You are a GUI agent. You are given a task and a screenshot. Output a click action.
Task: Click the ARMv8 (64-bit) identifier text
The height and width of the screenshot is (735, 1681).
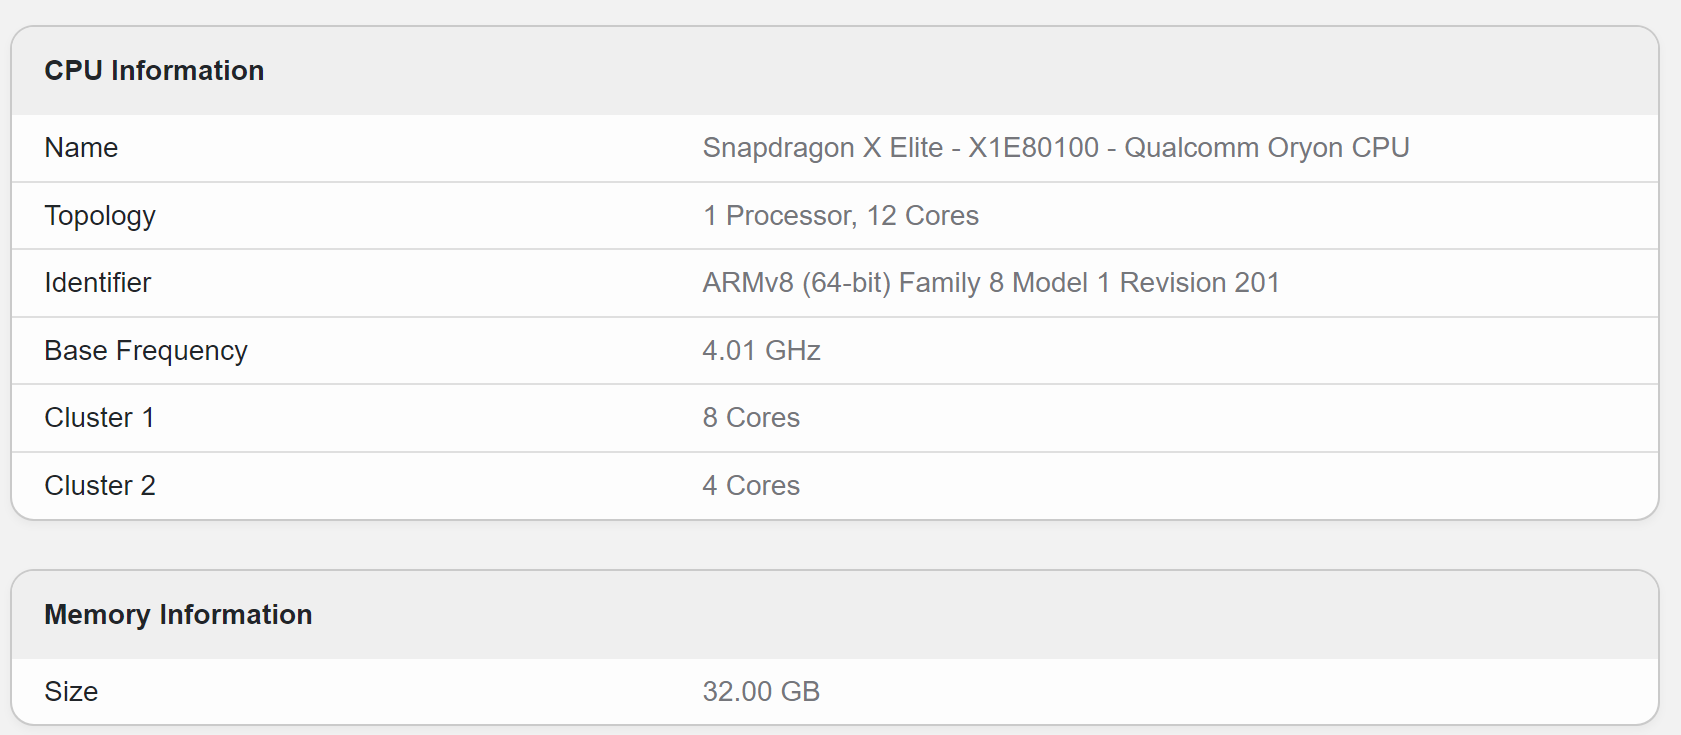coord(796,283)
